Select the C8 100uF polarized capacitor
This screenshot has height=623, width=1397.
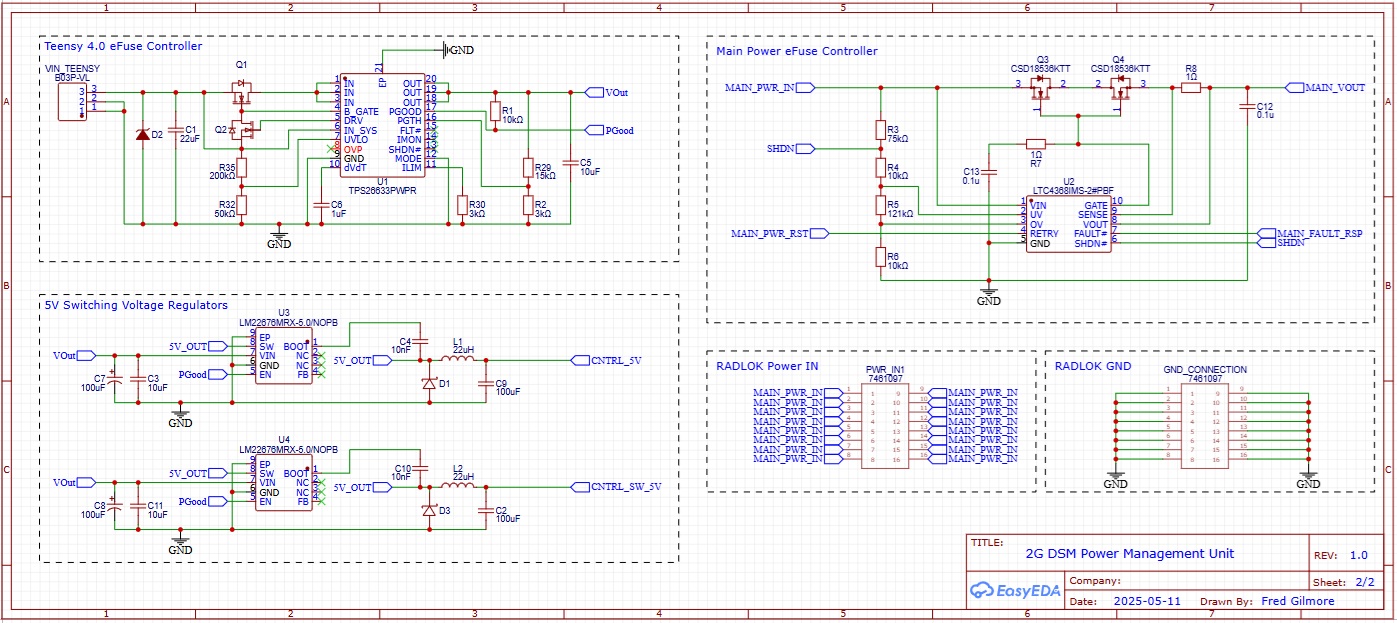click(114, 506)
